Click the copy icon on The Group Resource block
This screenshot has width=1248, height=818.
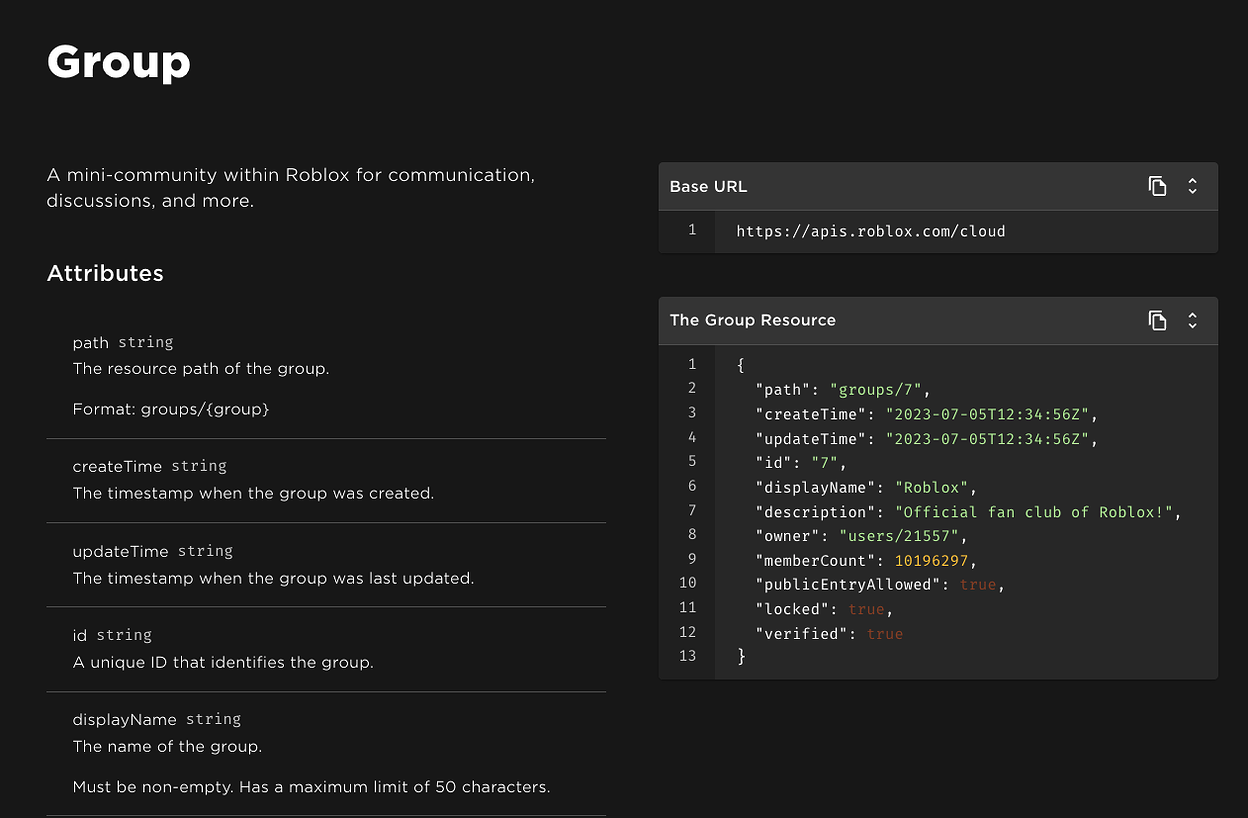(x=1157, y=320)
